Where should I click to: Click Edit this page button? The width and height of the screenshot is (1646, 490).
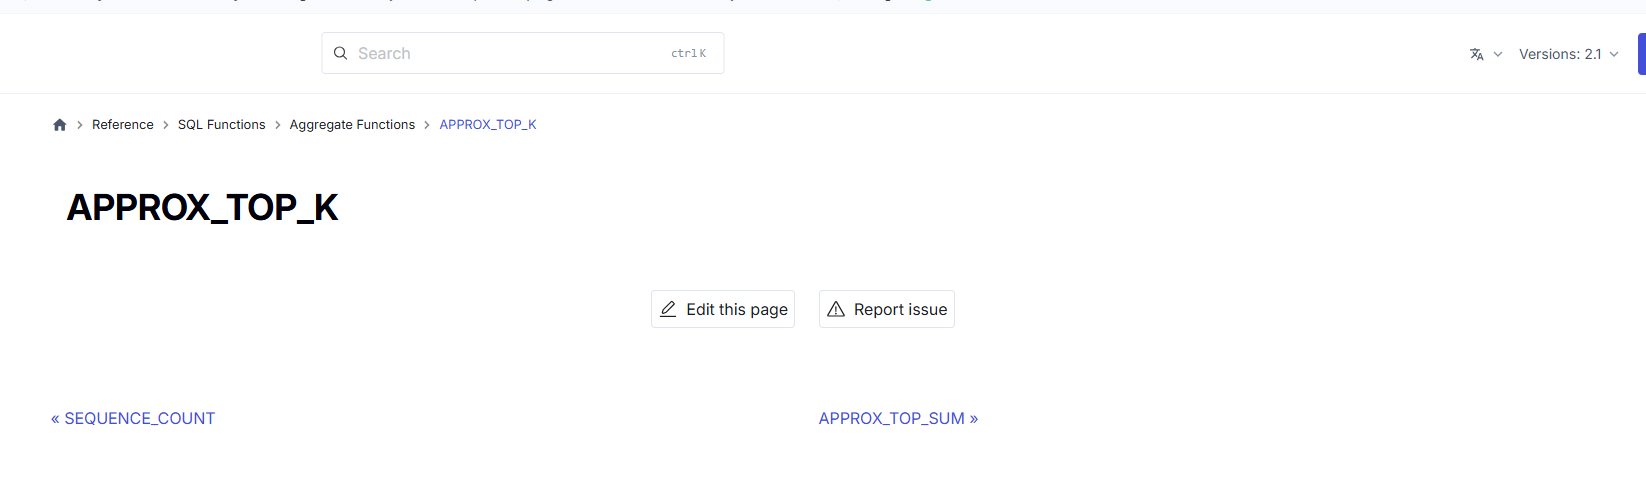[x=723, y=309]
